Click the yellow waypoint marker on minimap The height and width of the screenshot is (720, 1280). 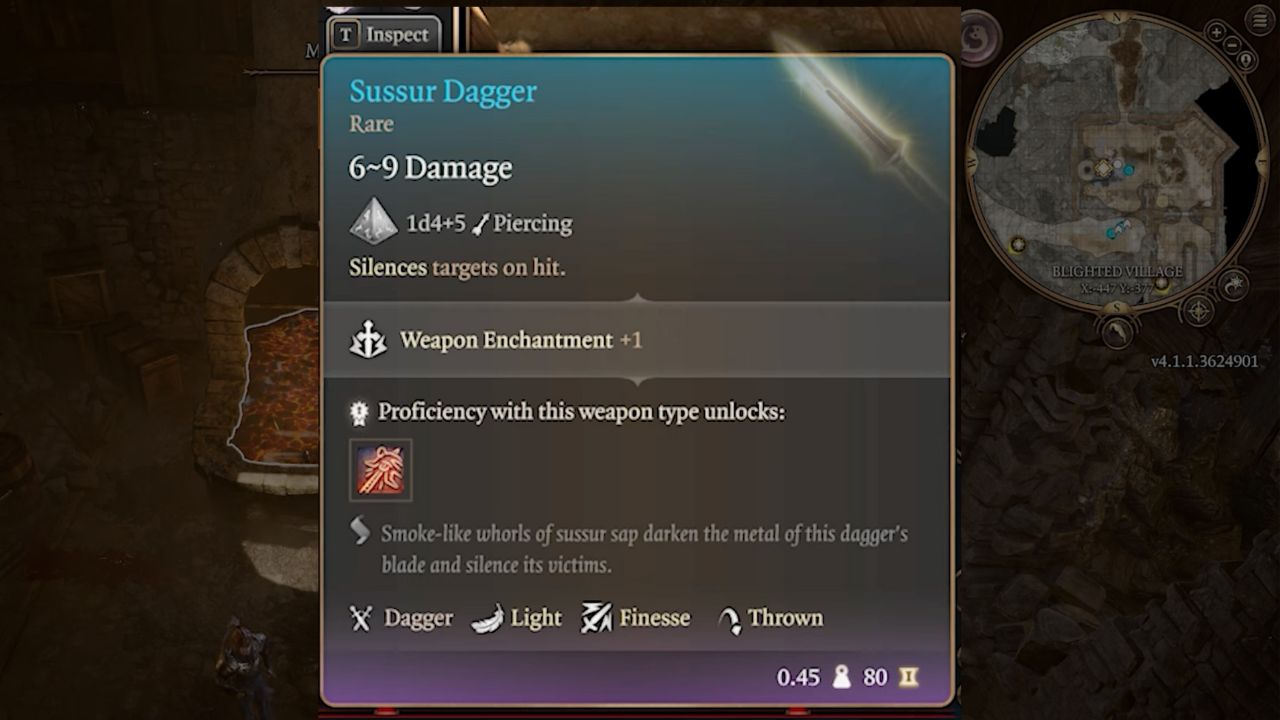[1018, 244]
